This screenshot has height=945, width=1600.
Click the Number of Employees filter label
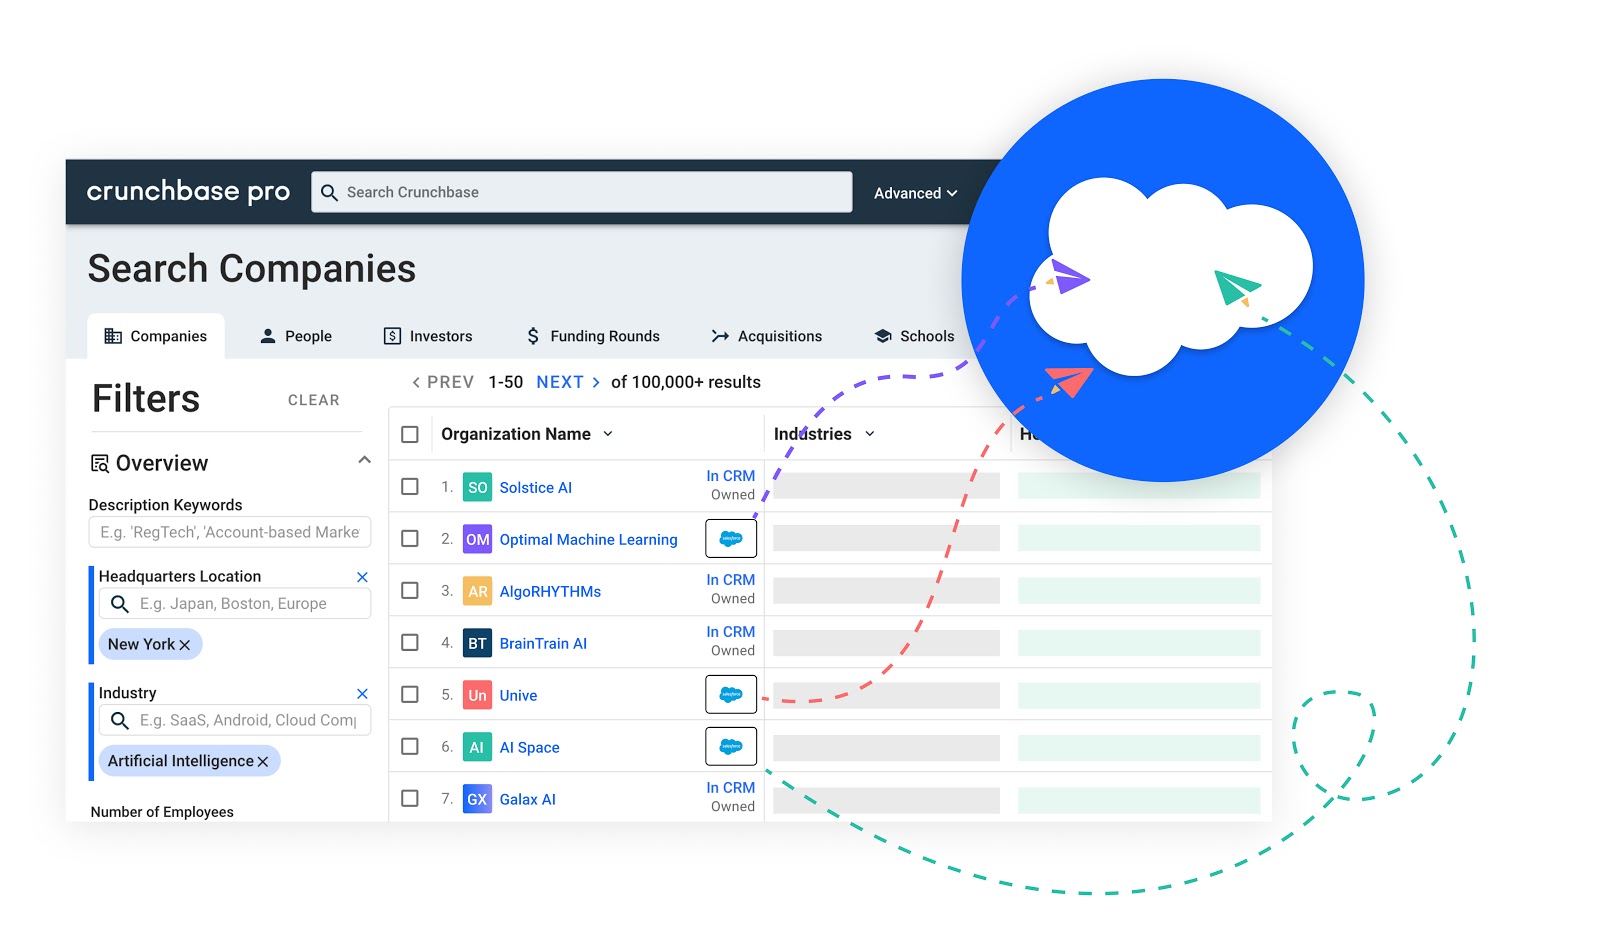162,812
